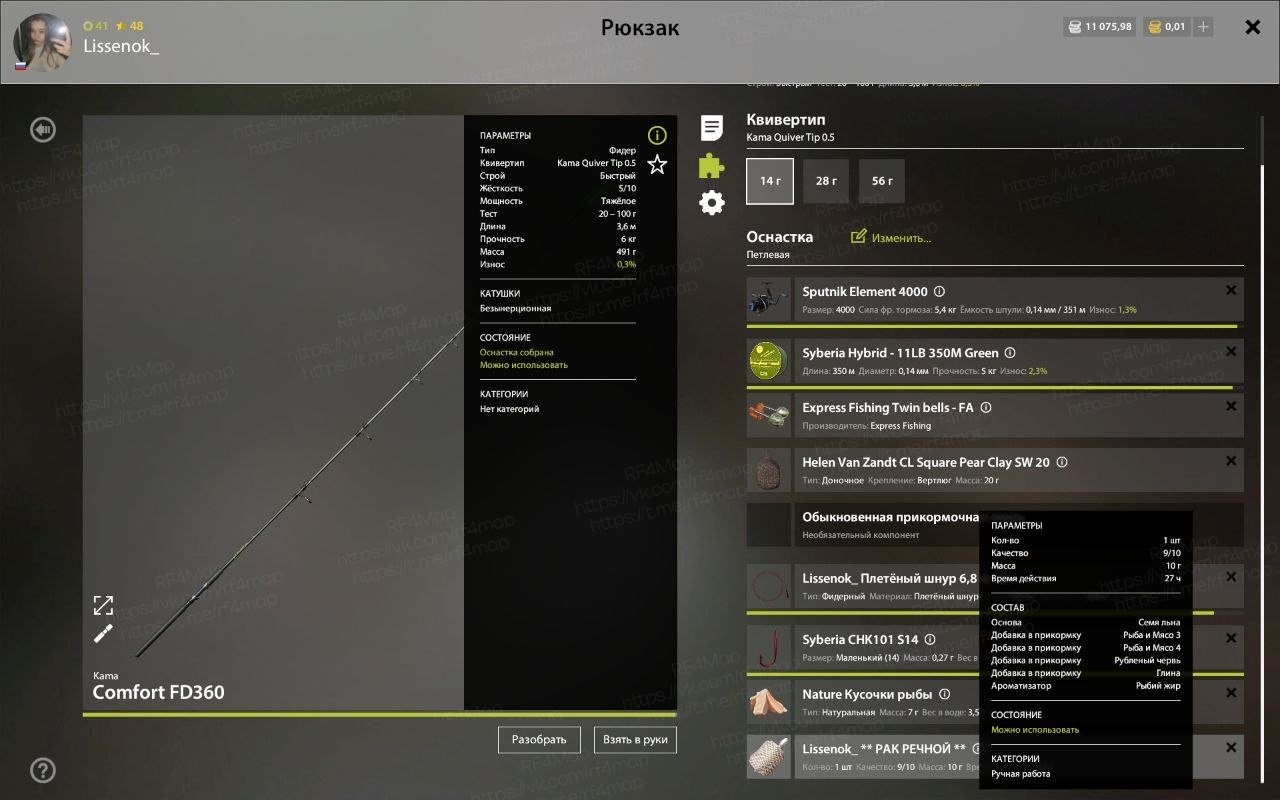The height and width of the screenshot is (800, 1280).
Task: Toggle the favorite star for this rod
Action: coord(657,165)
